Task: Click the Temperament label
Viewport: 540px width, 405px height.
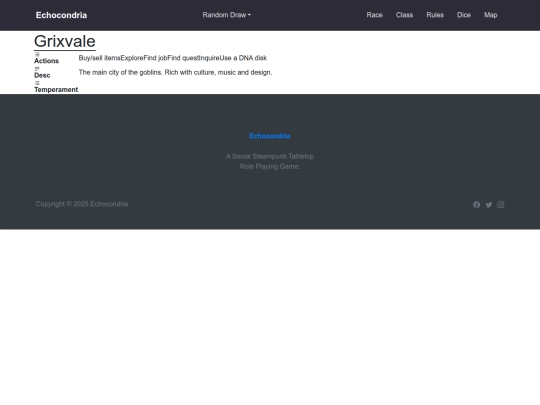Action: [x=56, y=90]
